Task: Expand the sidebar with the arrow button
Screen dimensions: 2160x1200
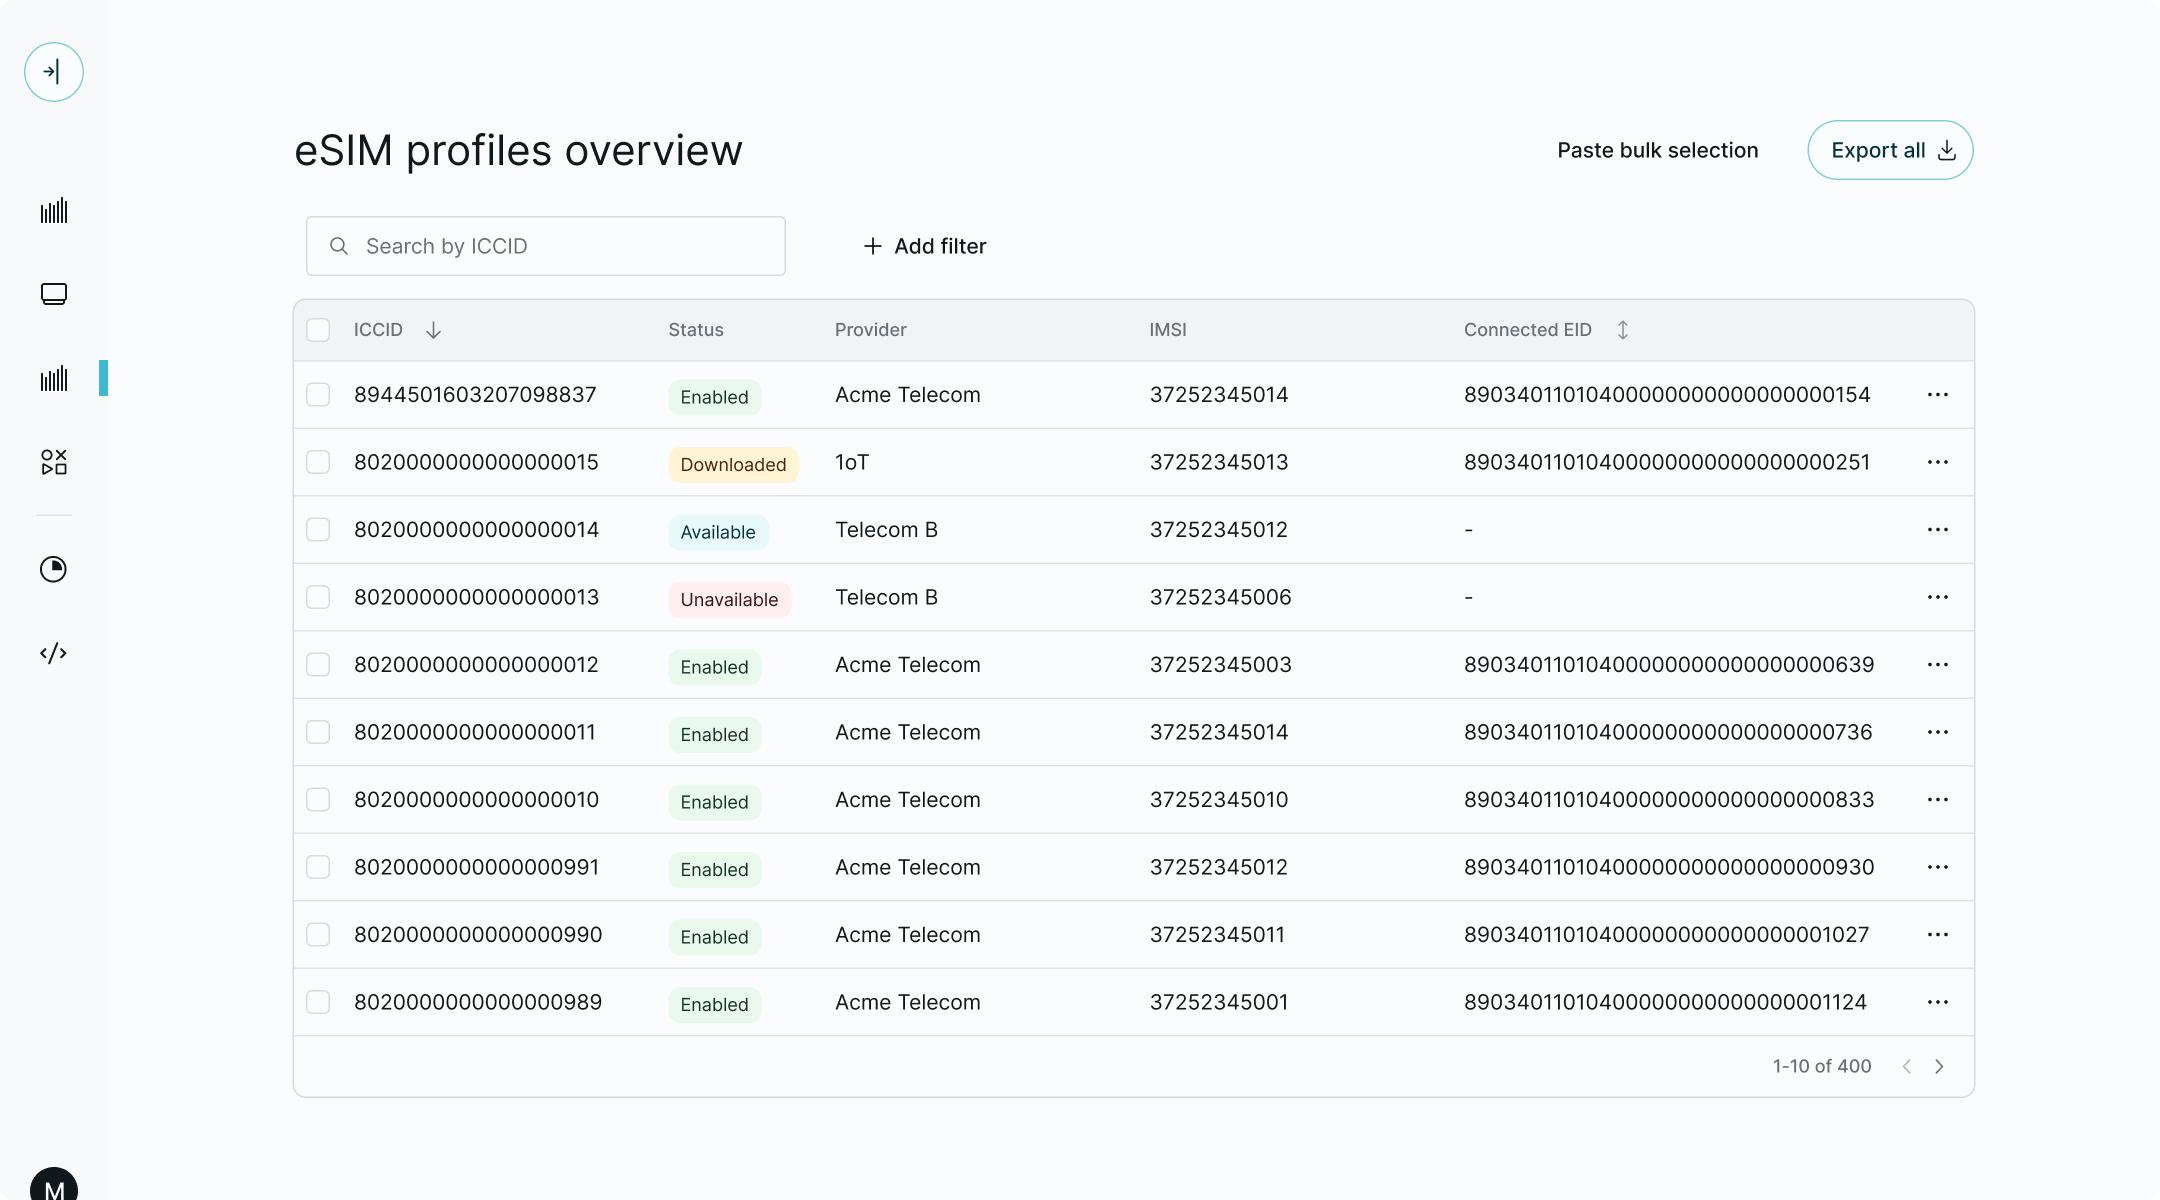Action: tap(54, 72)
